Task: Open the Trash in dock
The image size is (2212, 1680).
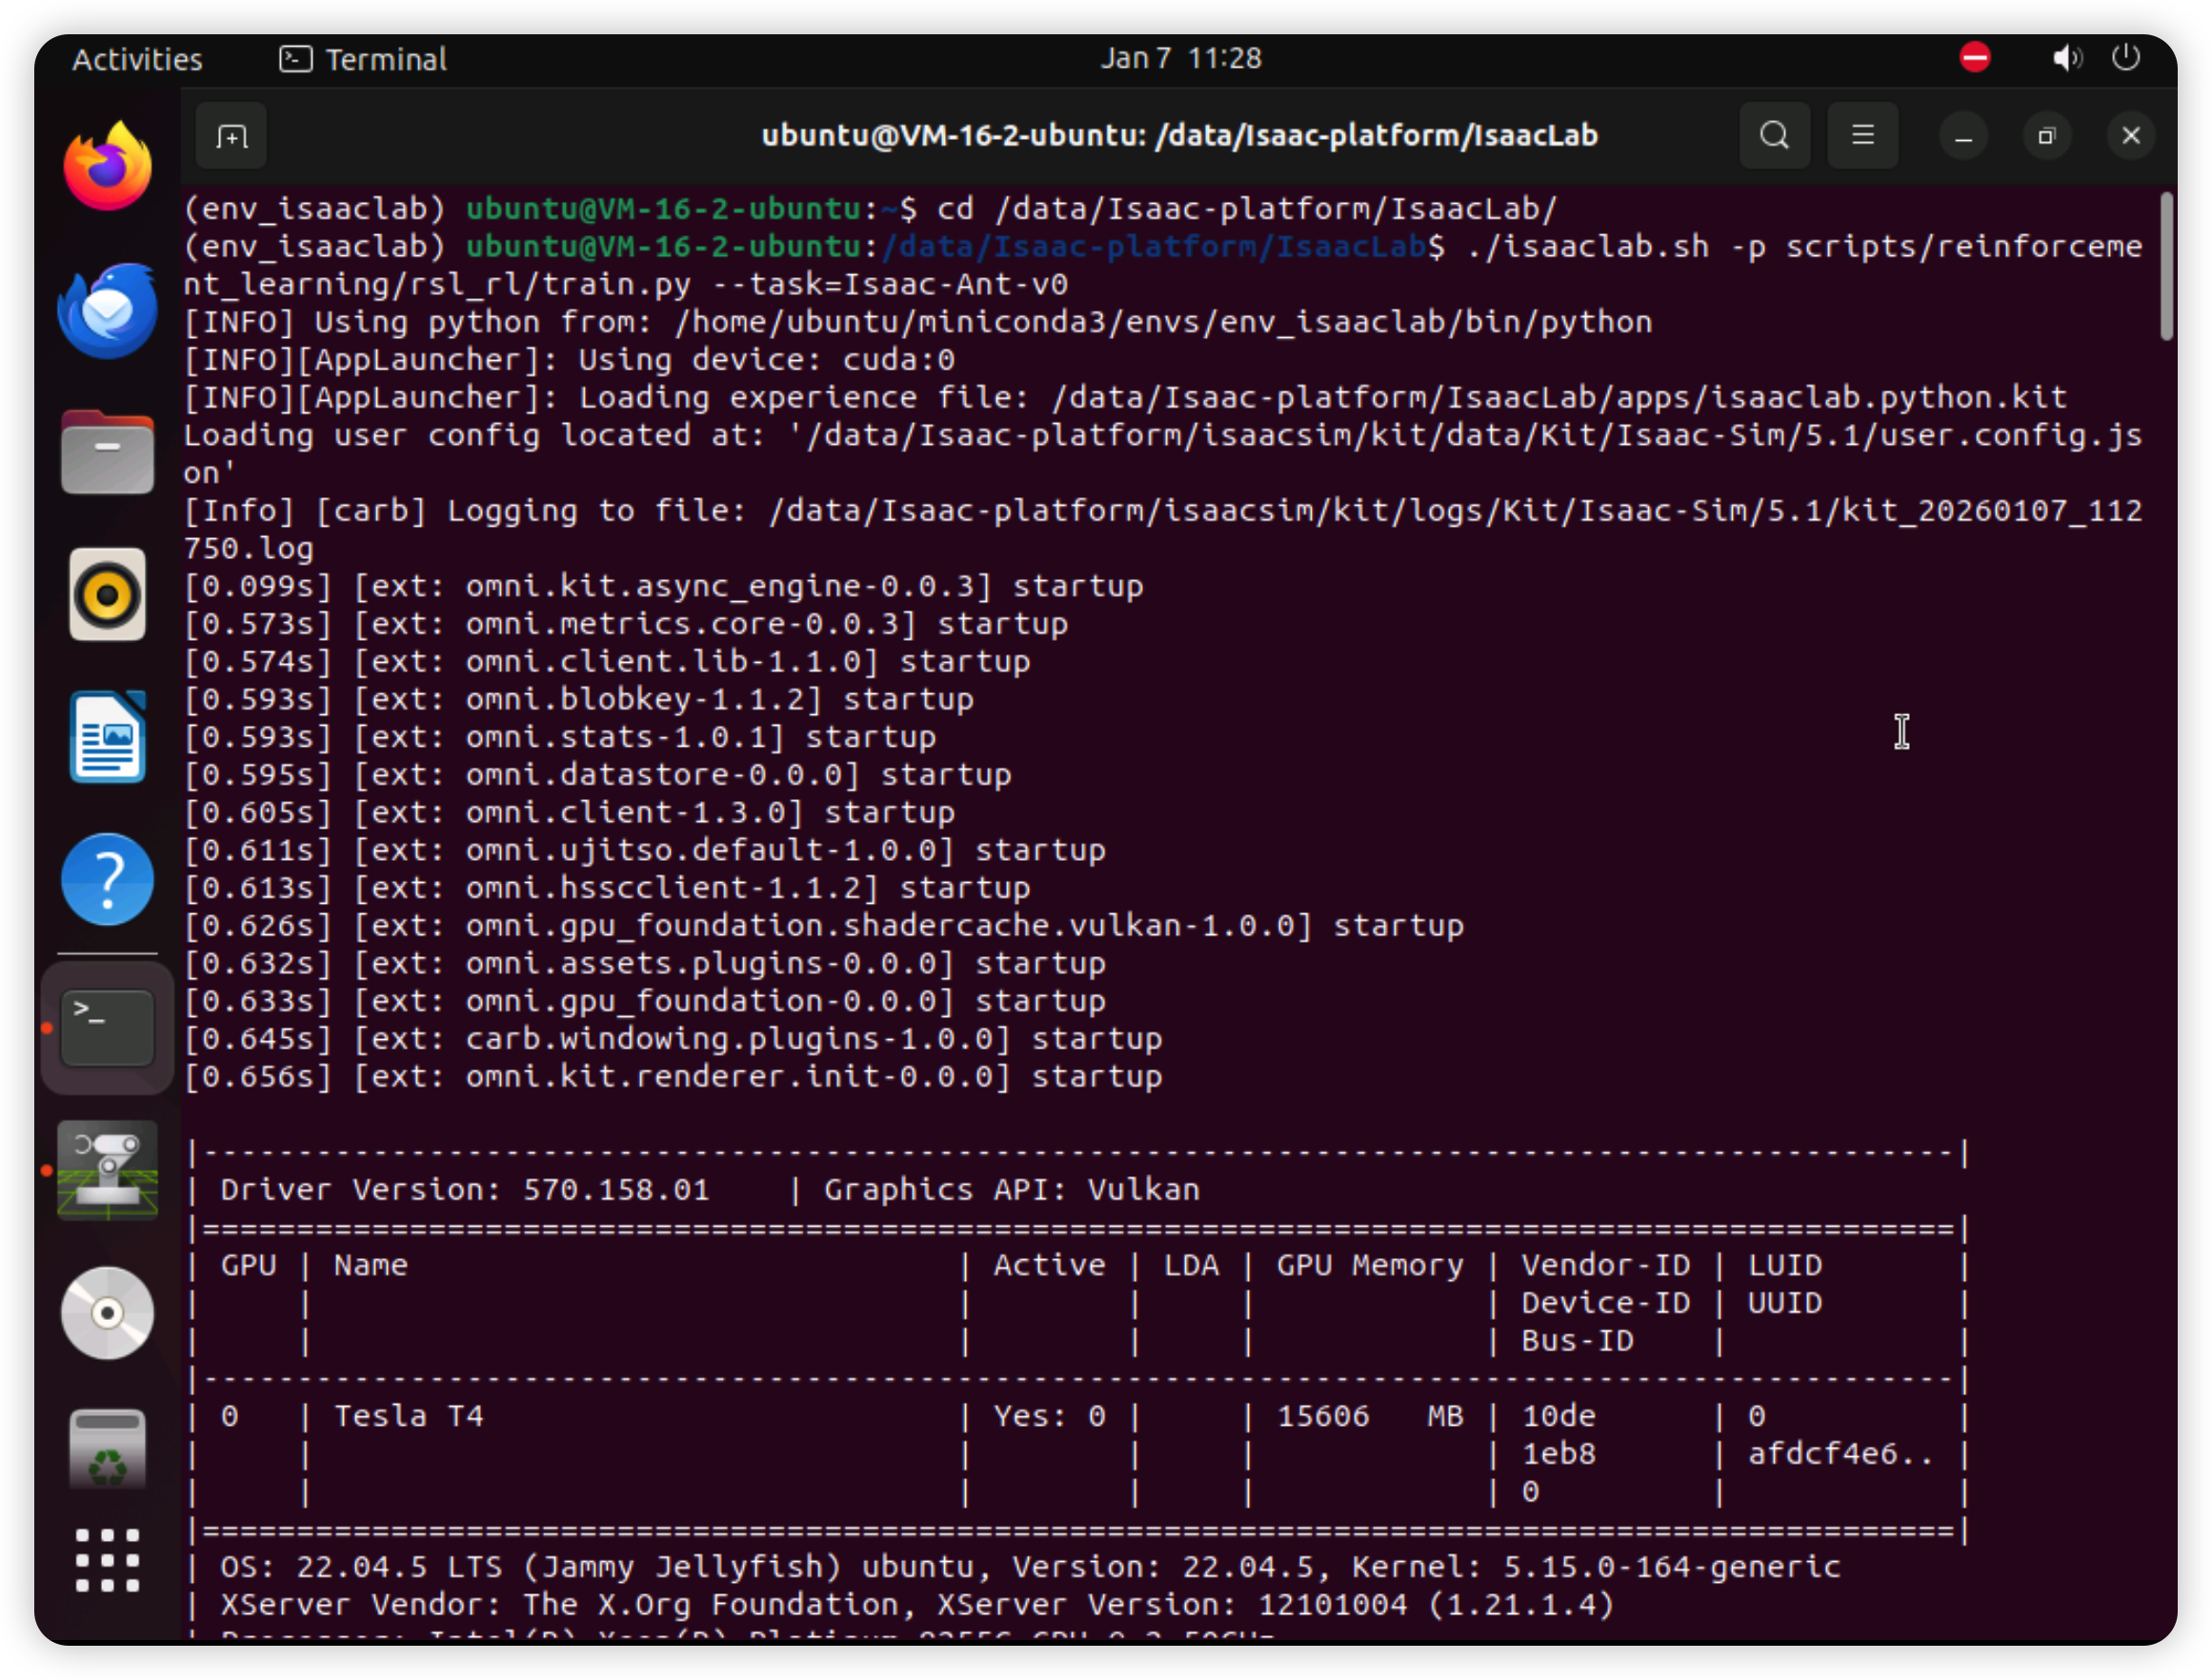Action: coord(108,1451)
